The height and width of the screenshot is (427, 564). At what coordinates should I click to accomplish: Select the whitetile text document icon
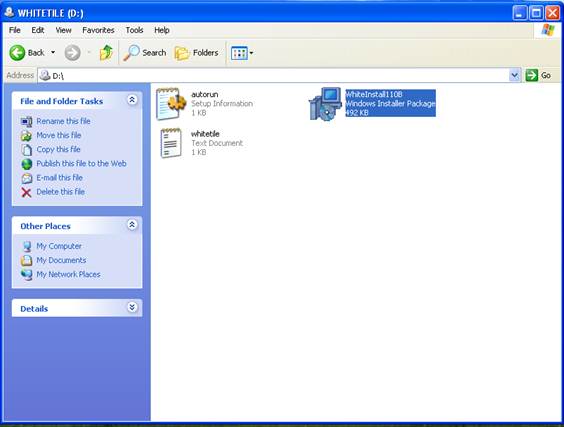[x=171, y=143]
